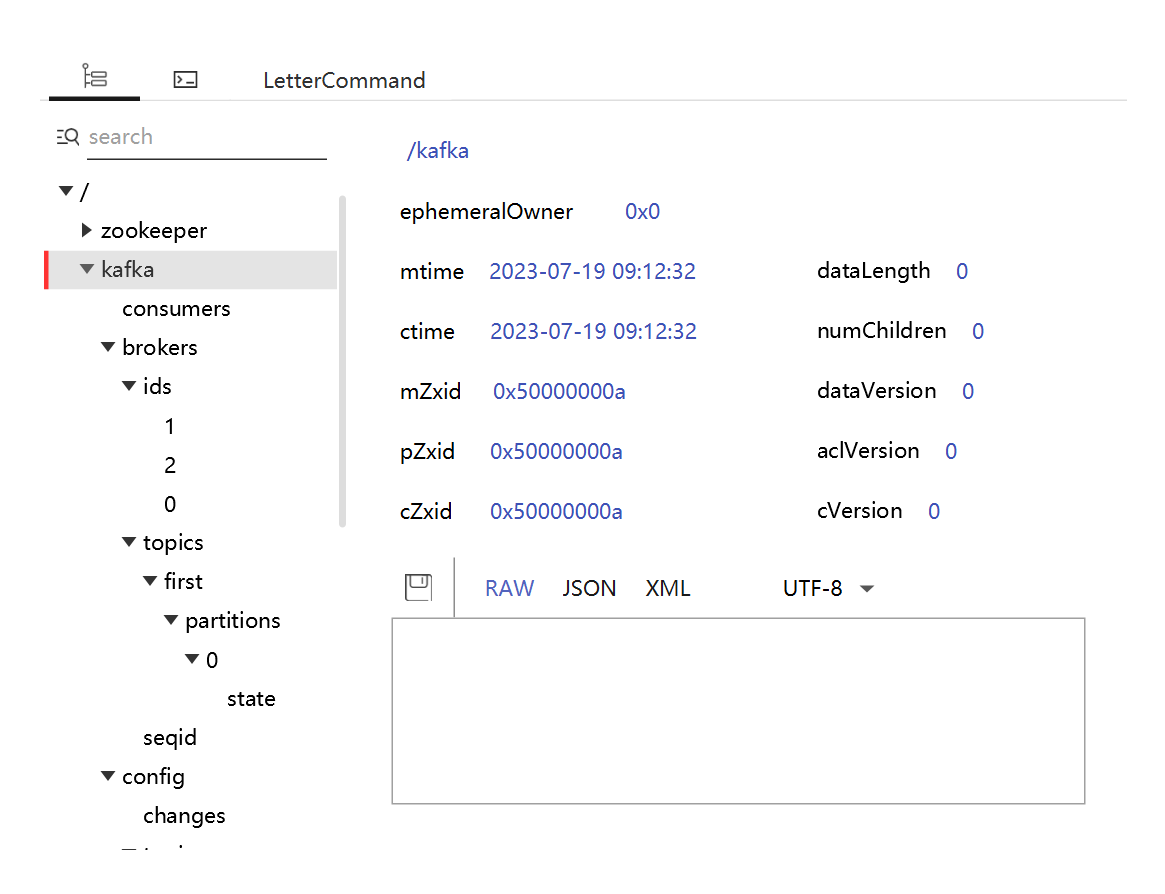Click the tree panel vertical scrollbar

342,361
